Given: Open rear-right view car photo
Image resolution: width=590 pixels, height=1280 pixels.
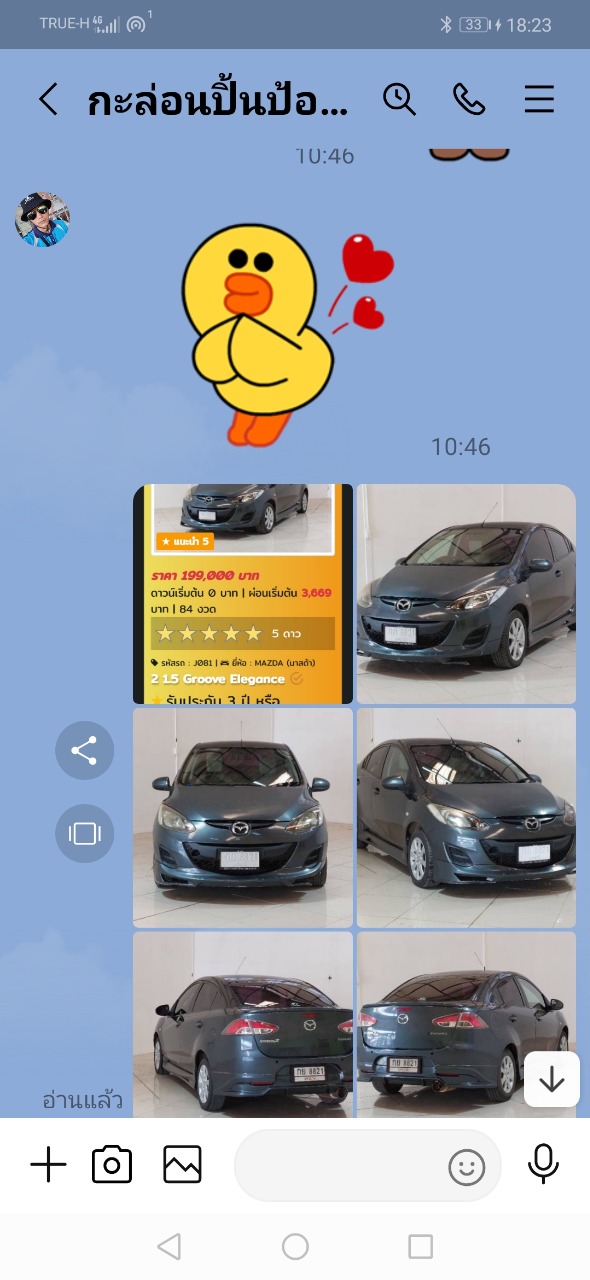Looking at the screenshot, I should [466, 1024].
